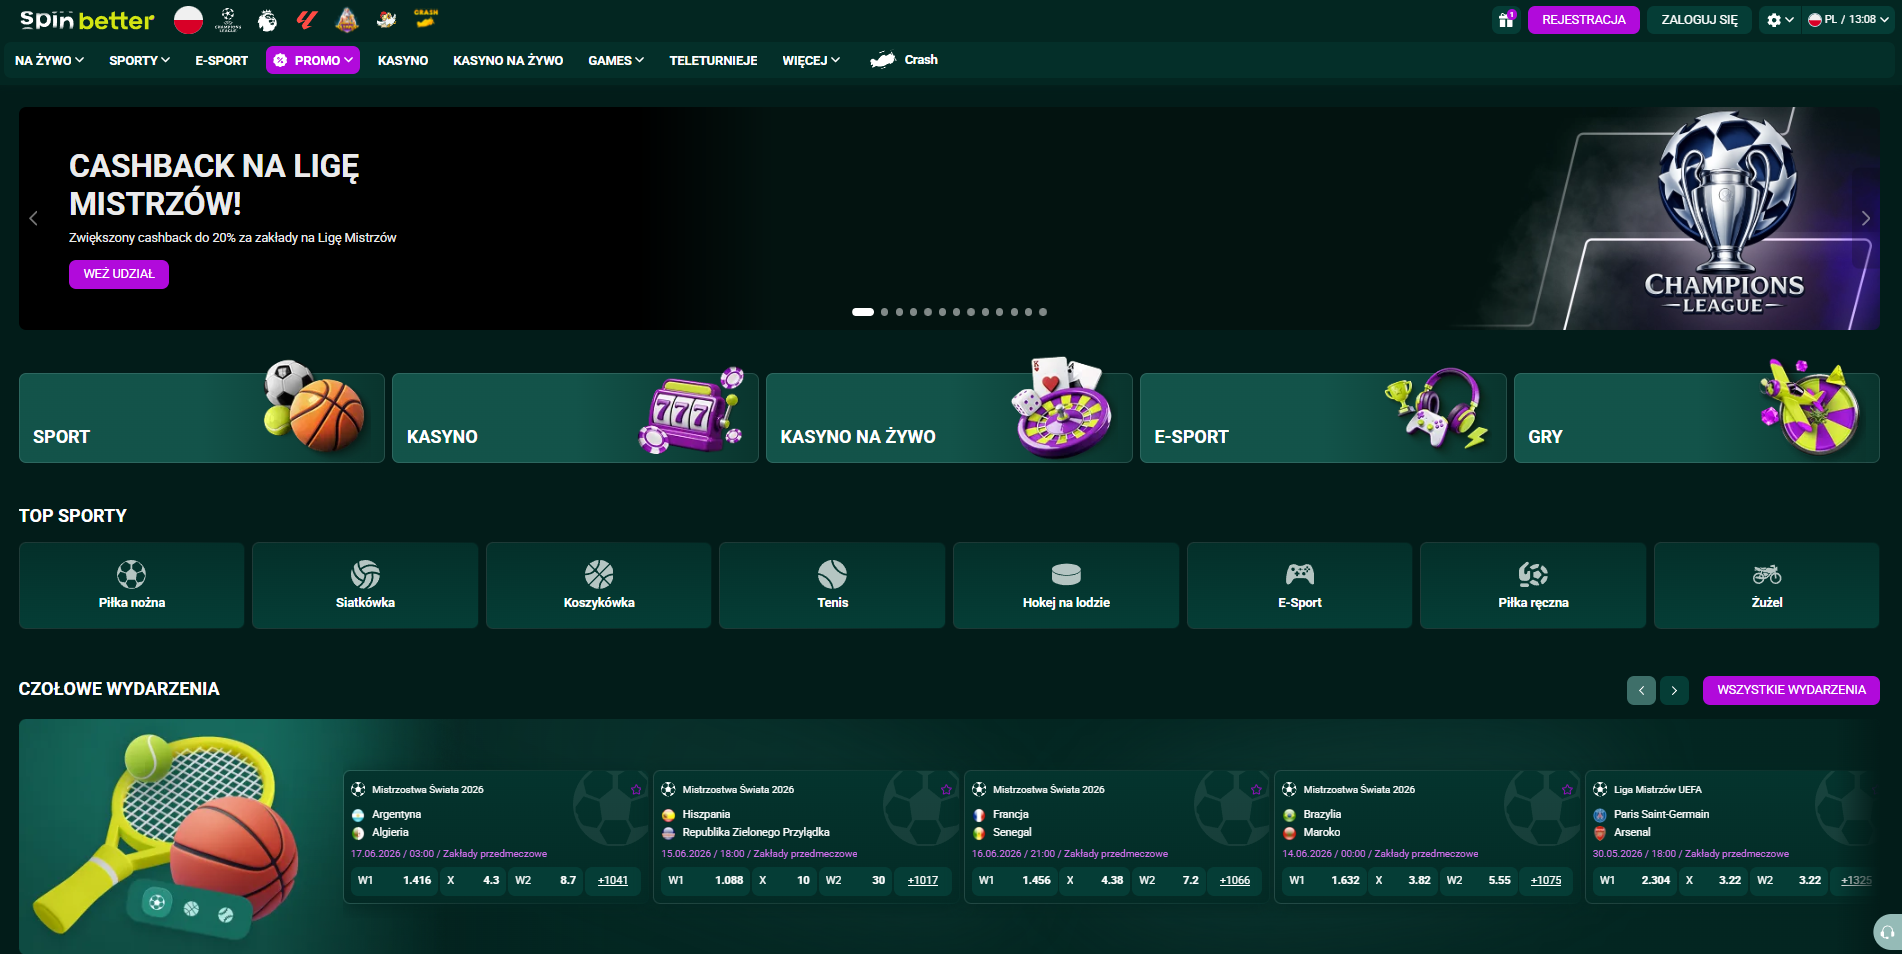1902x954 pixels.
Task: Expand the PROMO dropdown
Action: 313,60
